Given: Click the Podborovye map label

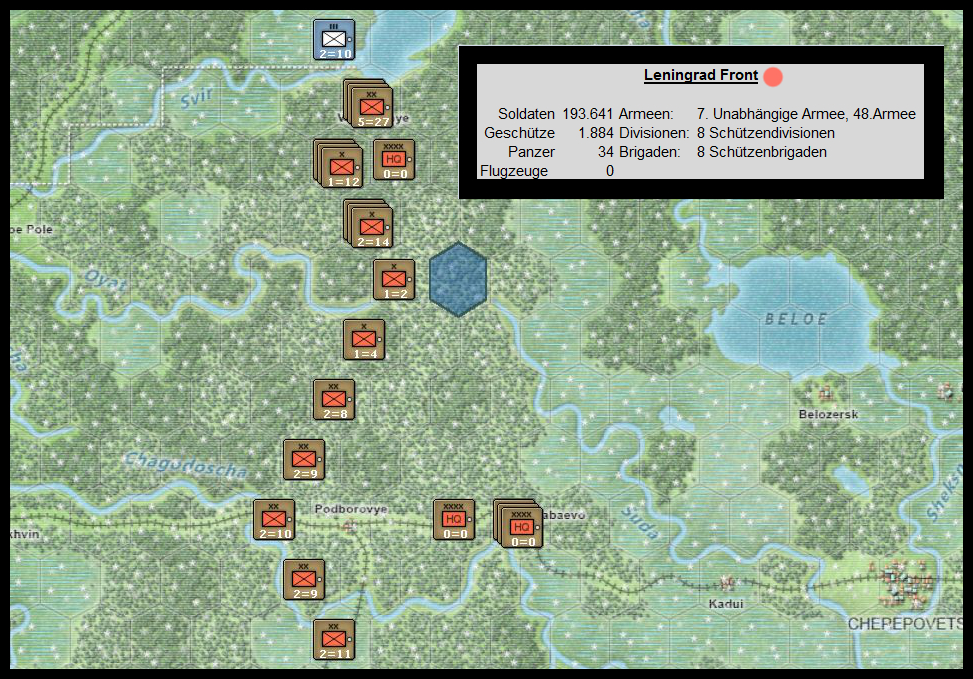Looking at the screenshot, I should click(351, 510).
